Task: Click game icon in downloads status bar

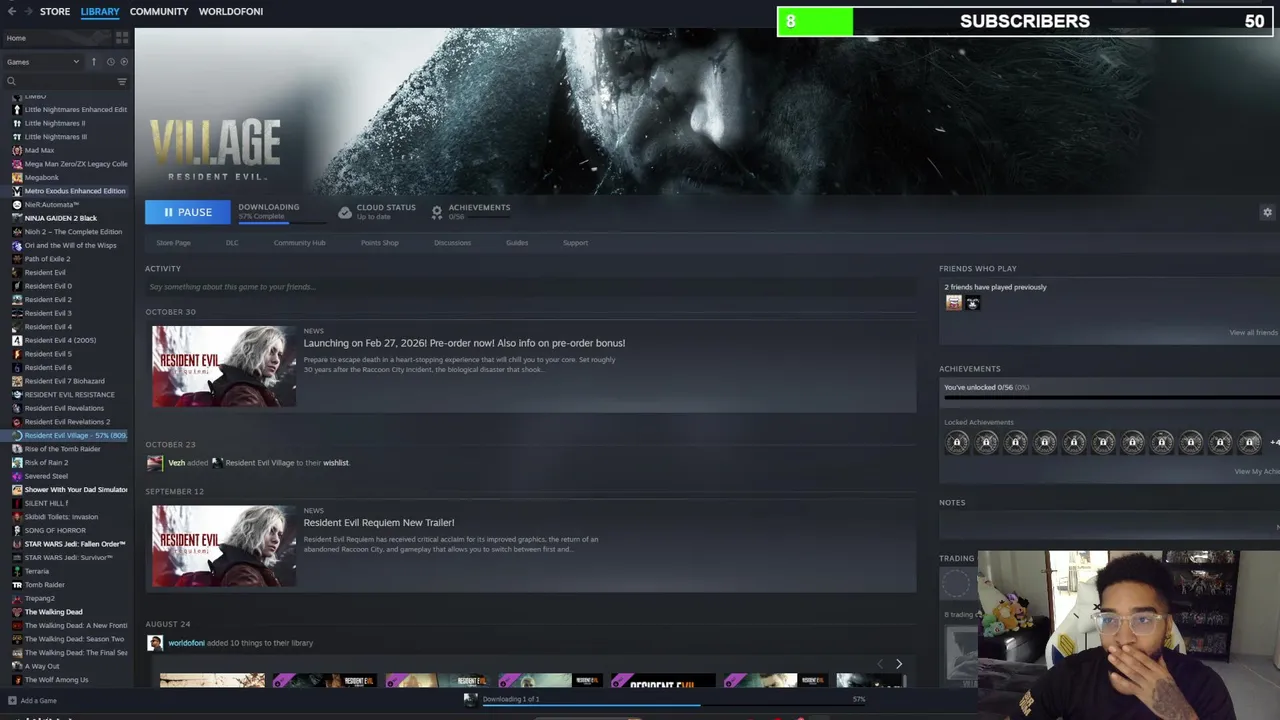Action: 470,699
